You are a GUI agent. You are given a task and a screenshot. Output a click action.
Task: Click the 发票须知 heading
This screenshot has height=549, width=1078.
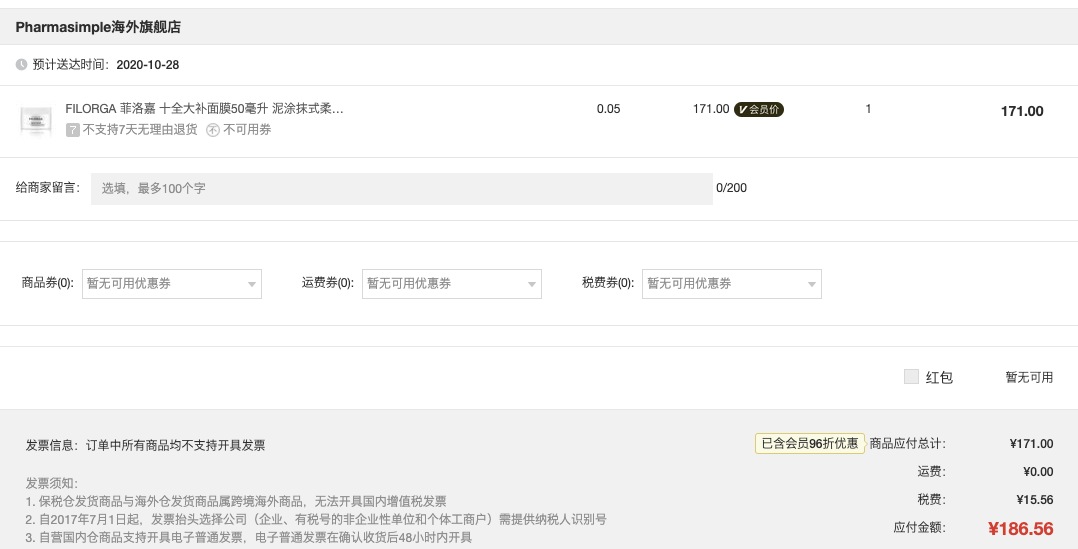pos(52,483)
